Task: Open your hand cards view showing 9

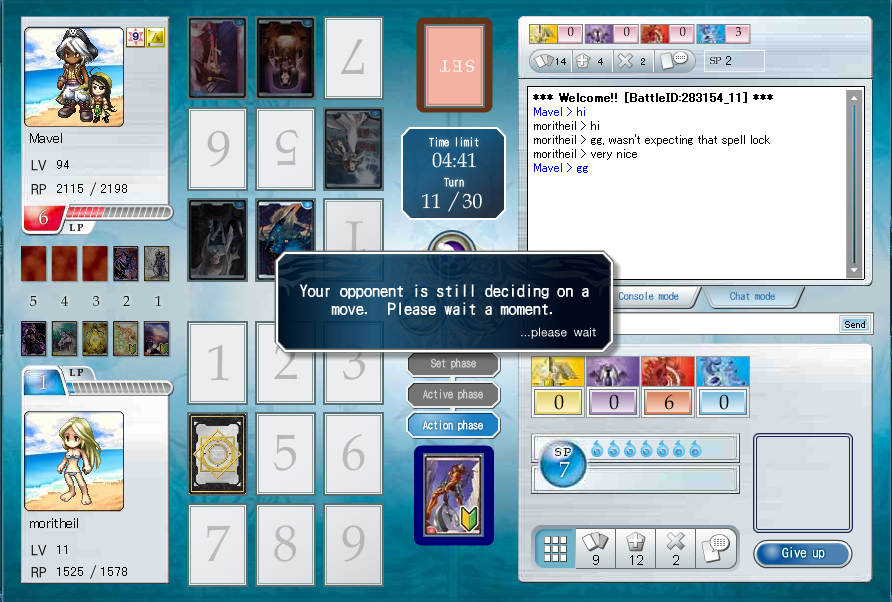Action: [x=595, y=548]
